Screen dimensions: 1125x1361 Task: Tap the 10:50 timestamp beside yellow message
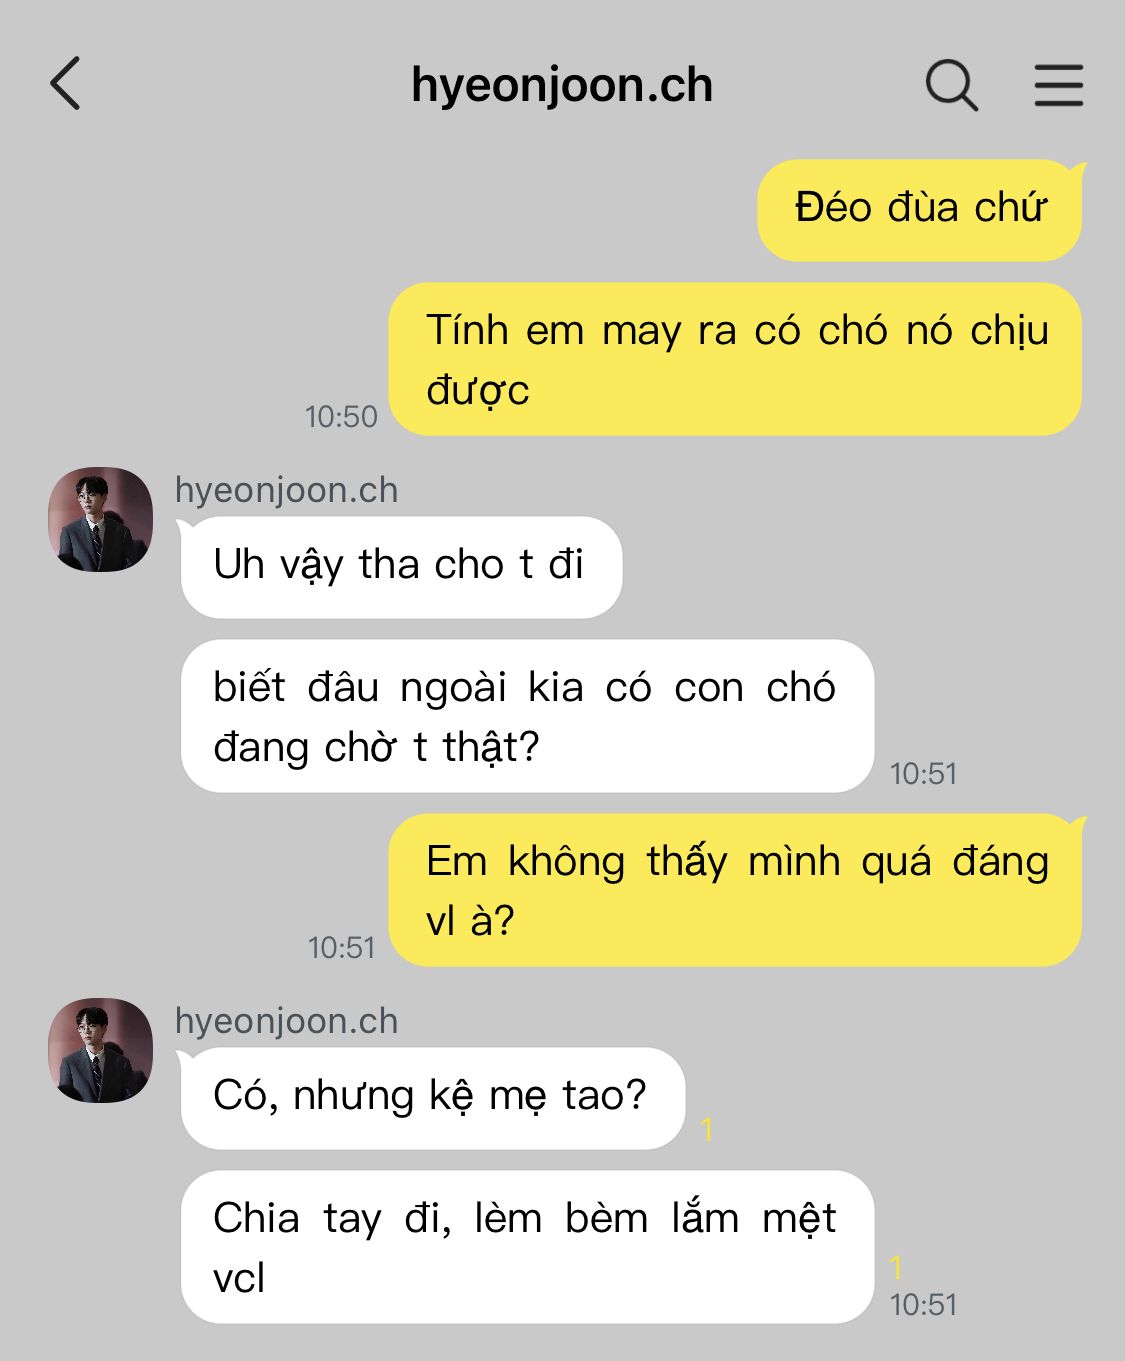tap(341, 416)
